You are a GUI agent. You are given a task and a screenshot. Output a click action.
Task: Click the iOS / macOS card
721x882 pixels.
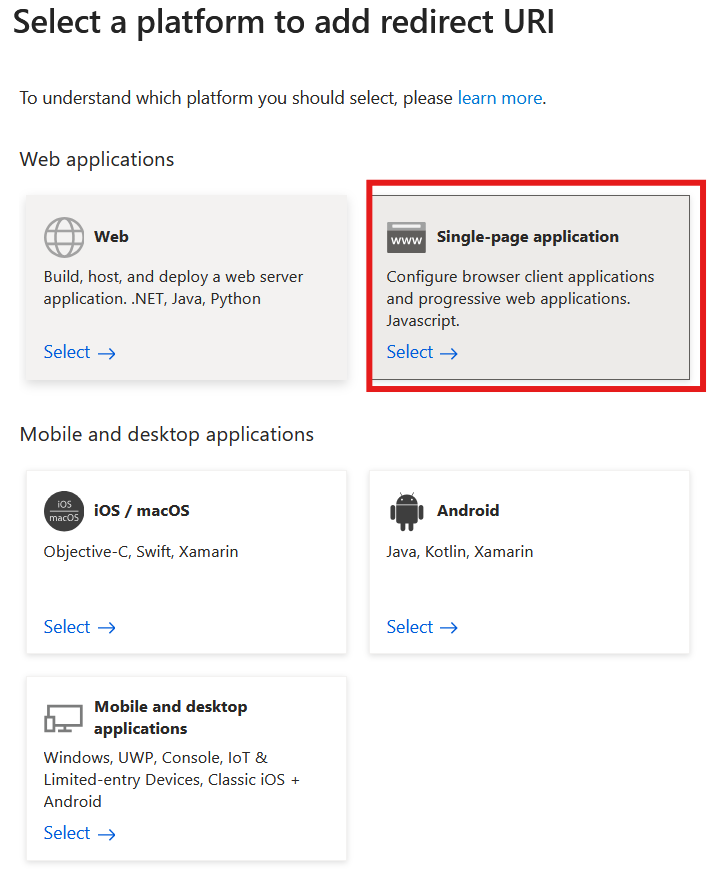[x=186, y=562]
